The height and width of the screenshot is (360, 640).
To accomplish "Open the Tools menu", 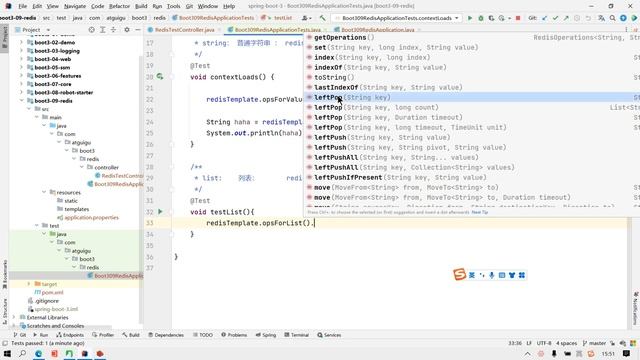I will coord(173,6).
